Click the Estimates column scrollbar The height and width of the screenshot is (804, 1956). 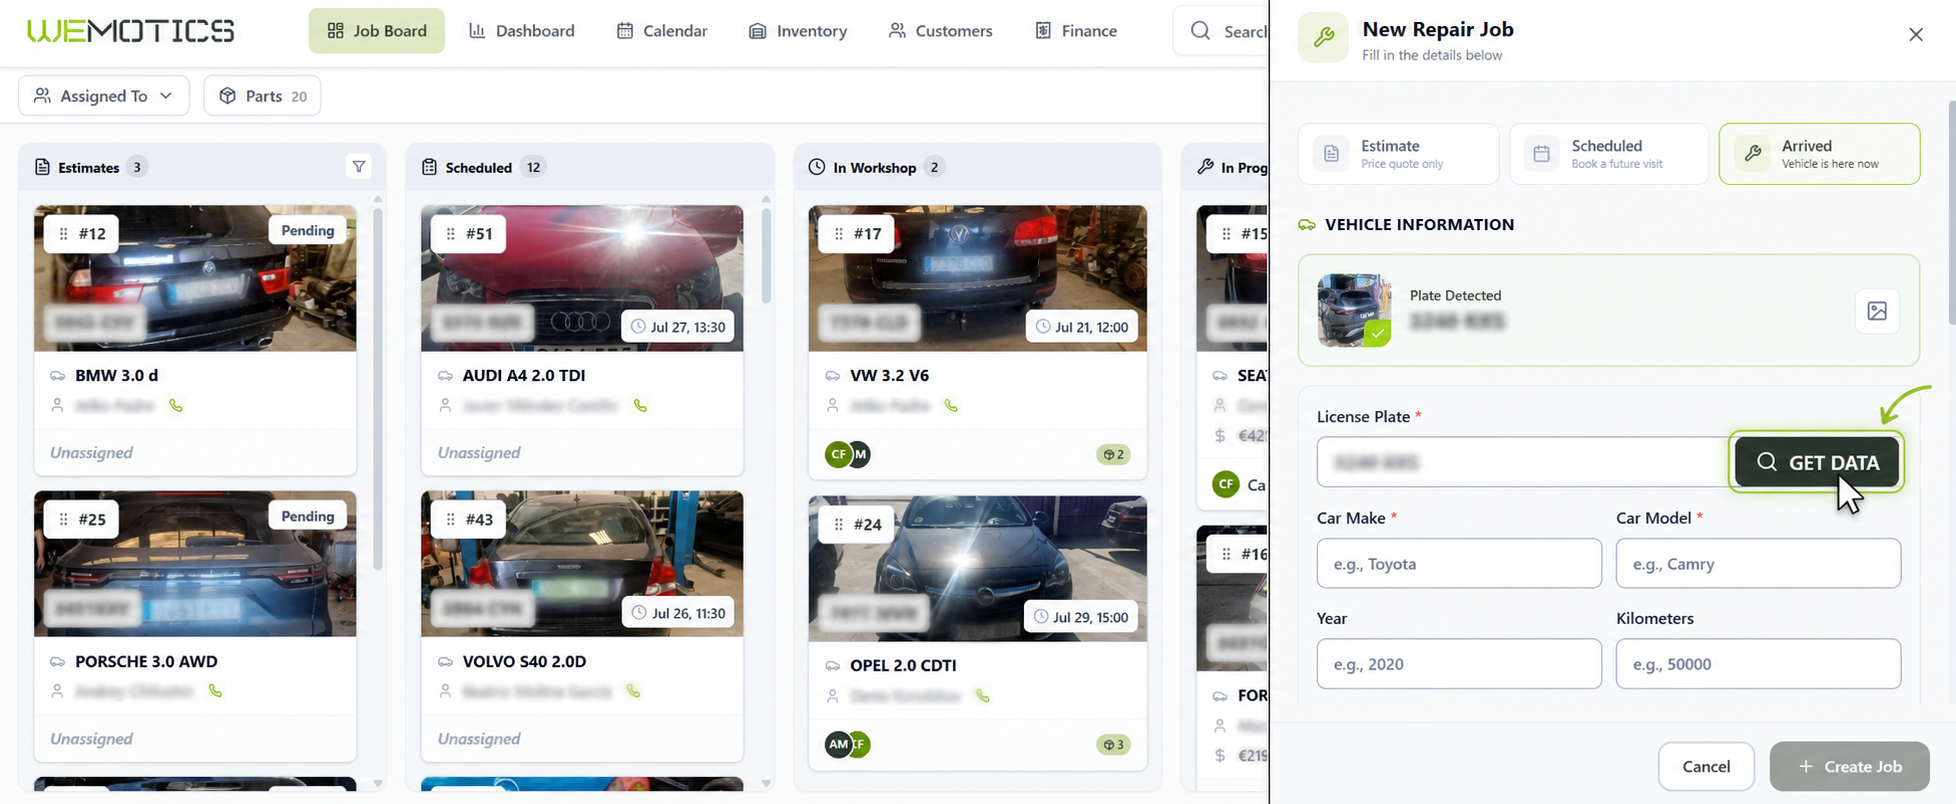(x=378, y=388)
